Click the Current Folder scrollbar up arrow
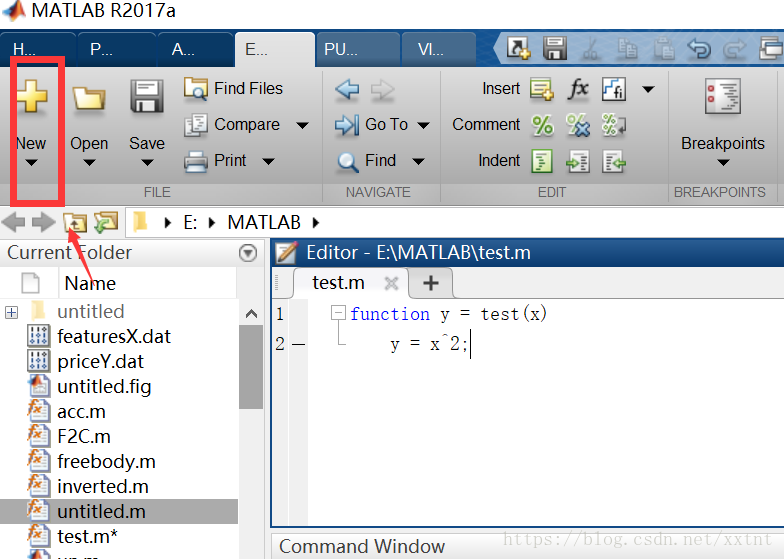784x559 pixels. (x=252, y=314)
